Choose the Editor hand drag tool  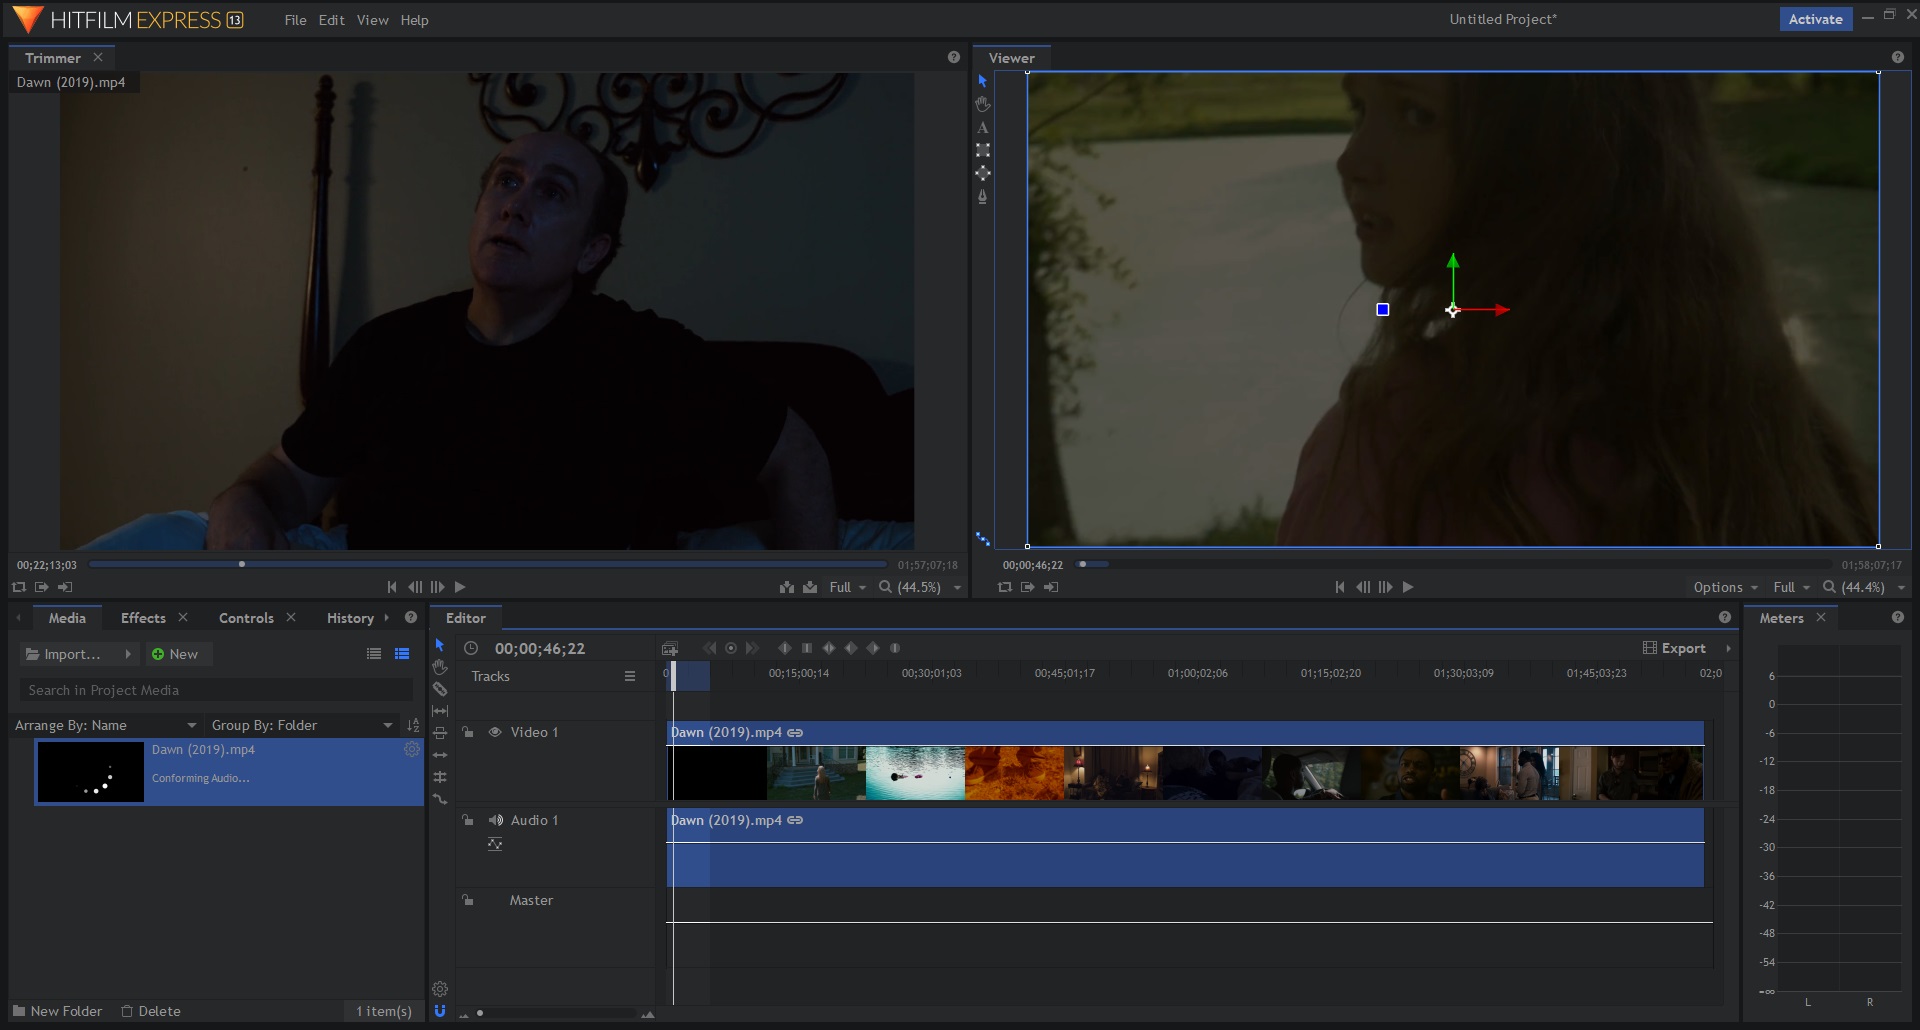click(440, 667)
